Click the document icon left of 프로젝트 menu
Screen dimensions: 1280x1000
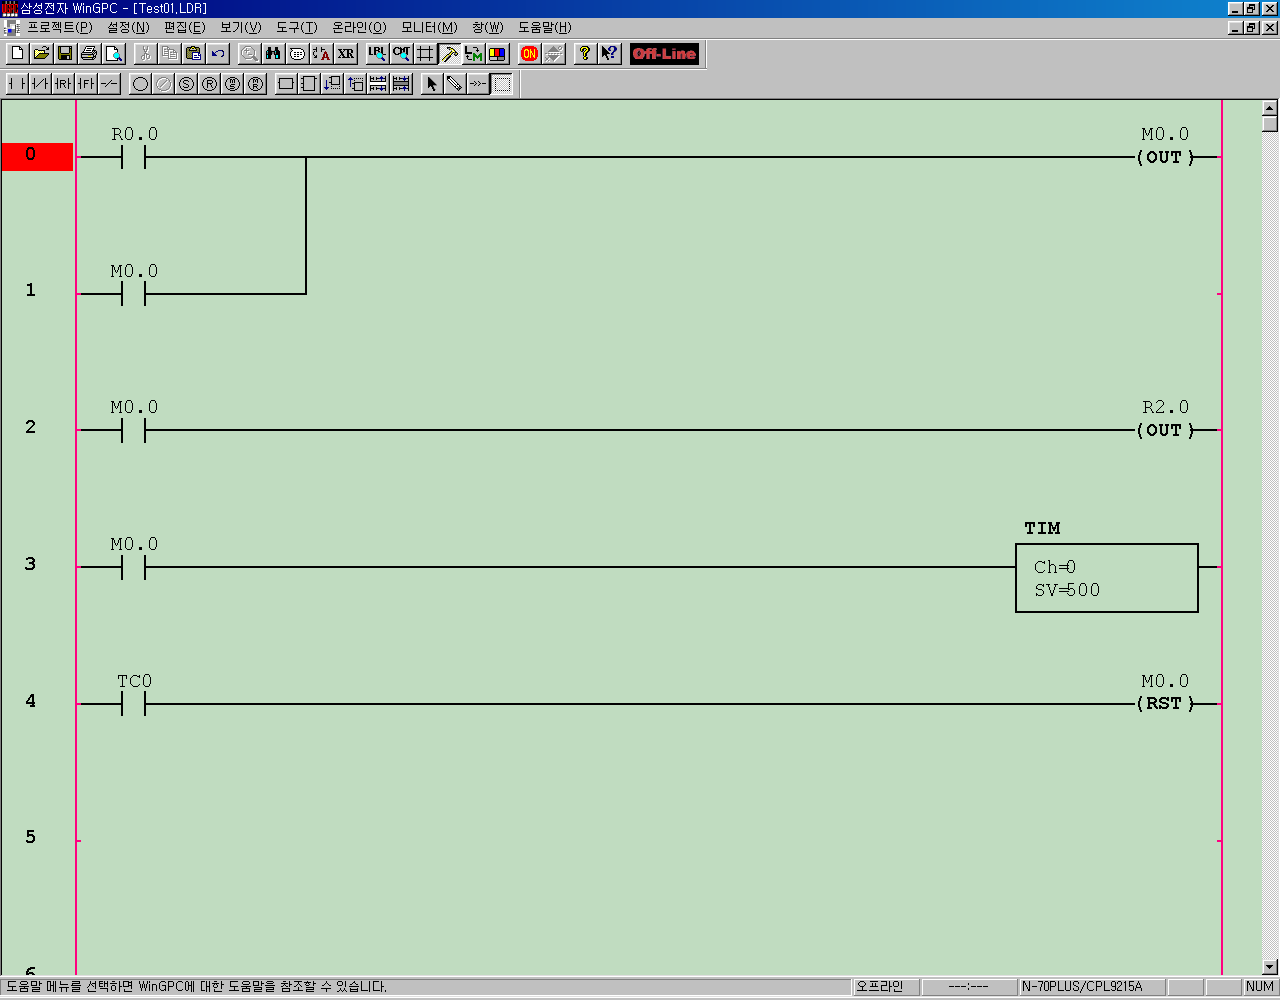click(12, 27)
